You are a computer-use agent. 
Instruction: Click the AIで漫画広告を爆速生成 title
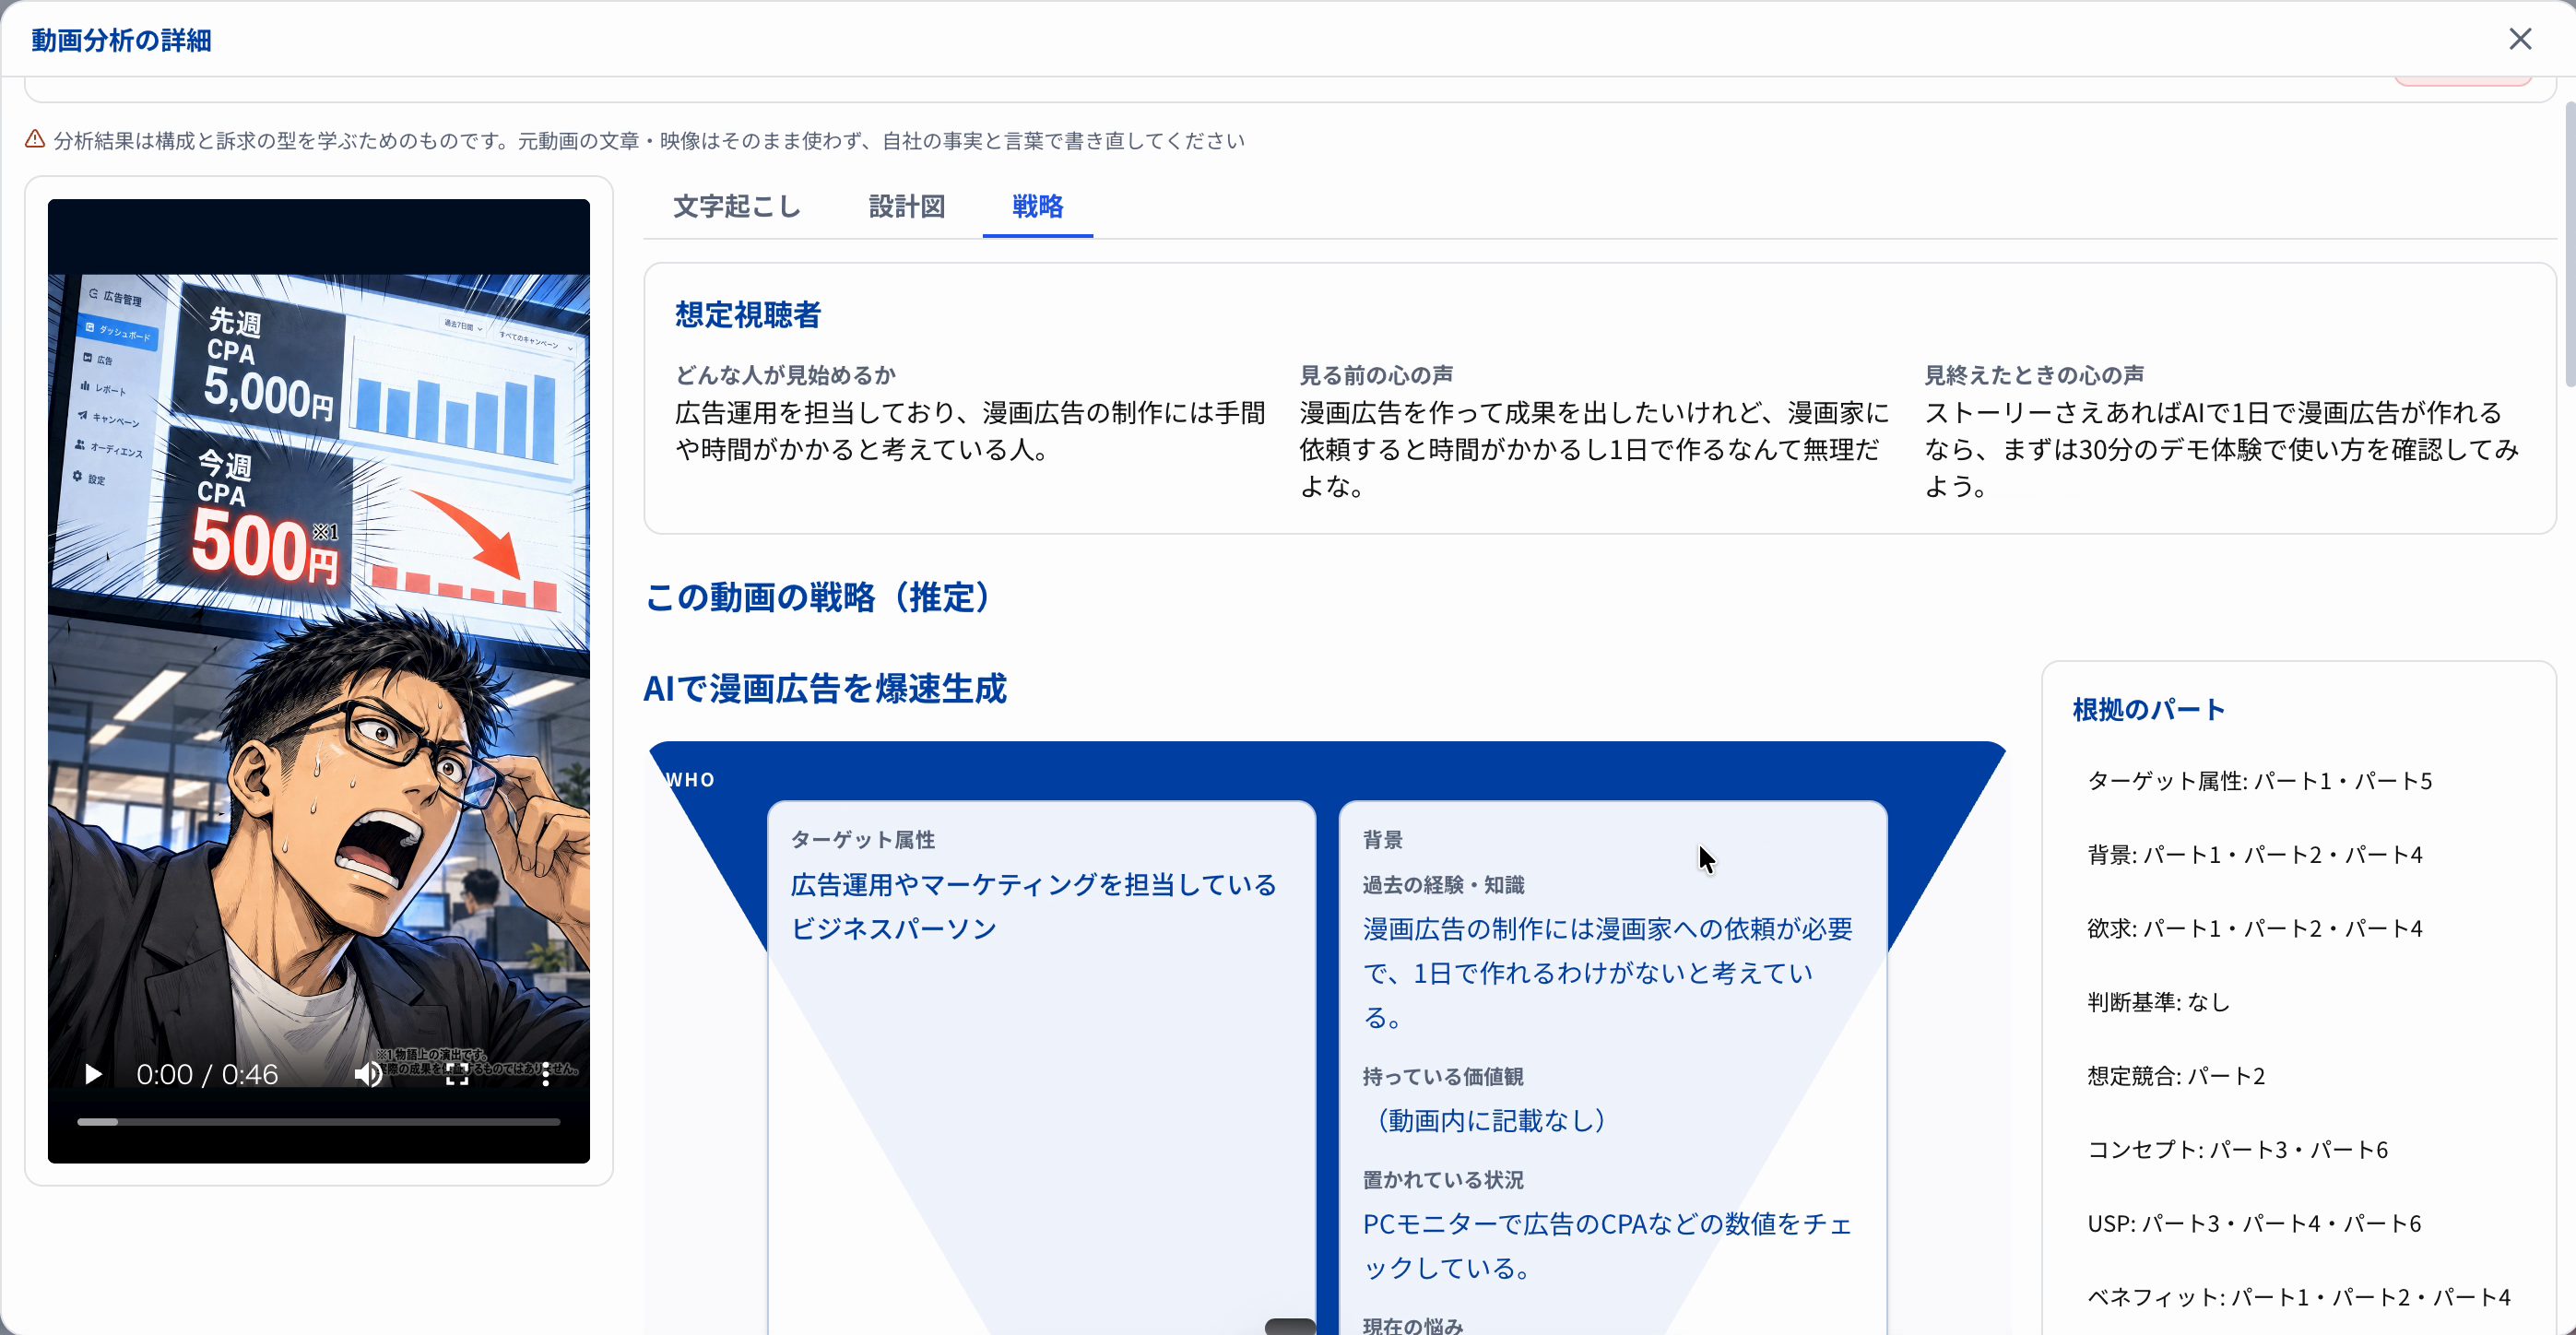point(825,688)
